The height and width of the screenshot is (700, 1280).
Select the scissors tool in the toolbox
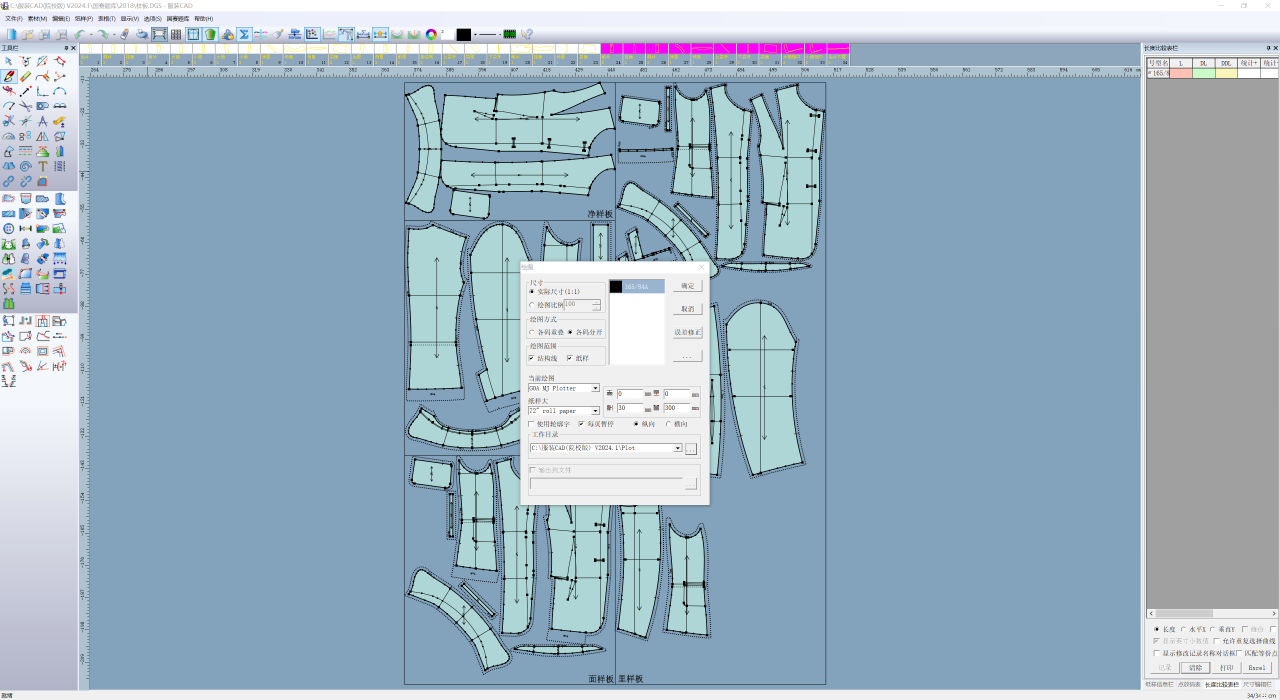(25, 105)
